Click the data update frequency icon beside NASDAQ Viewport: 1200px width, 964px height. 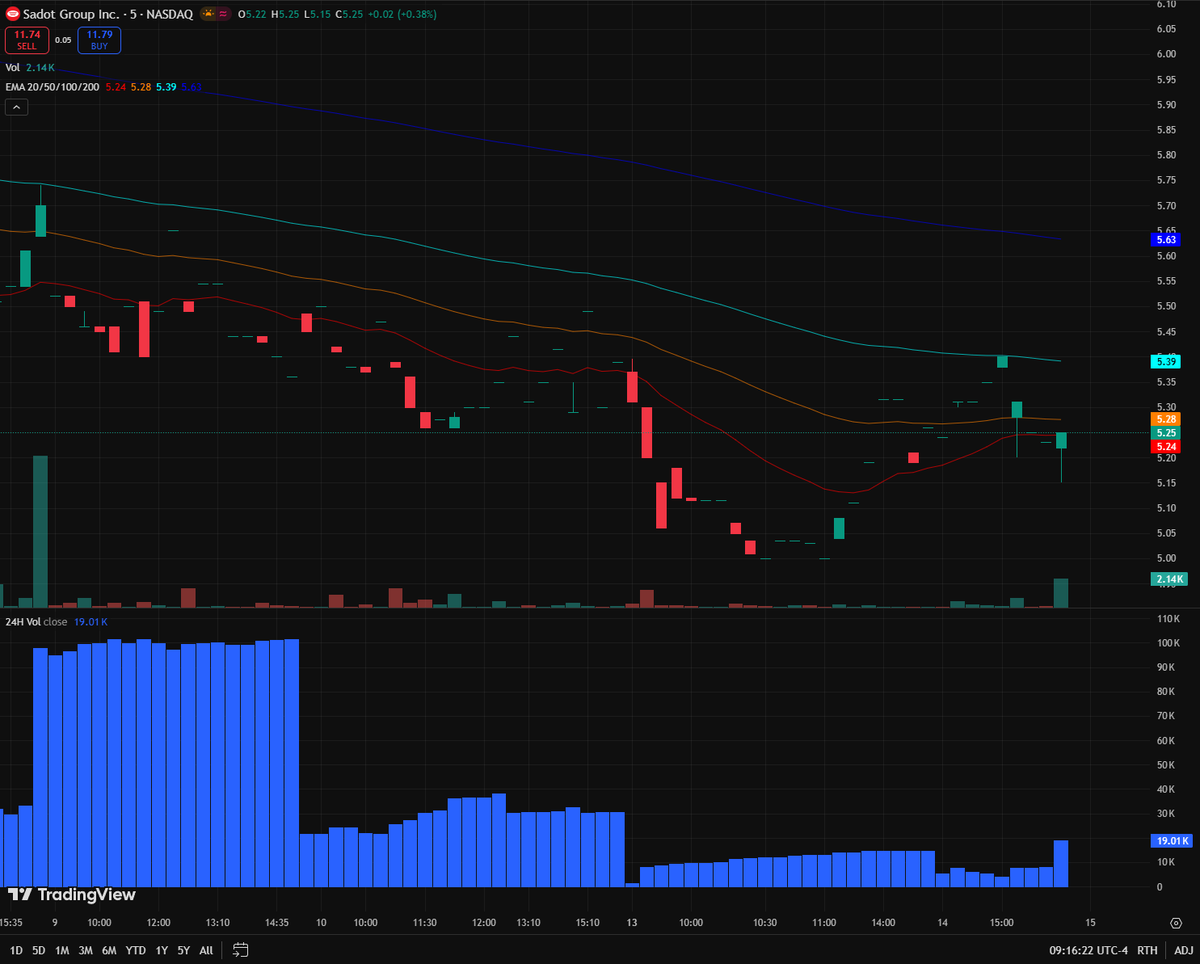222,15
